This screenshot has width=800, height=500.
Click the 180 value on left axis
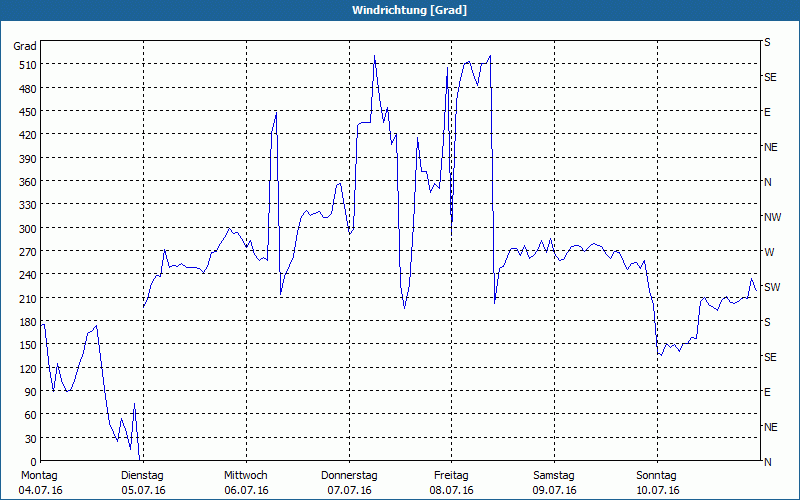(28, 322)
